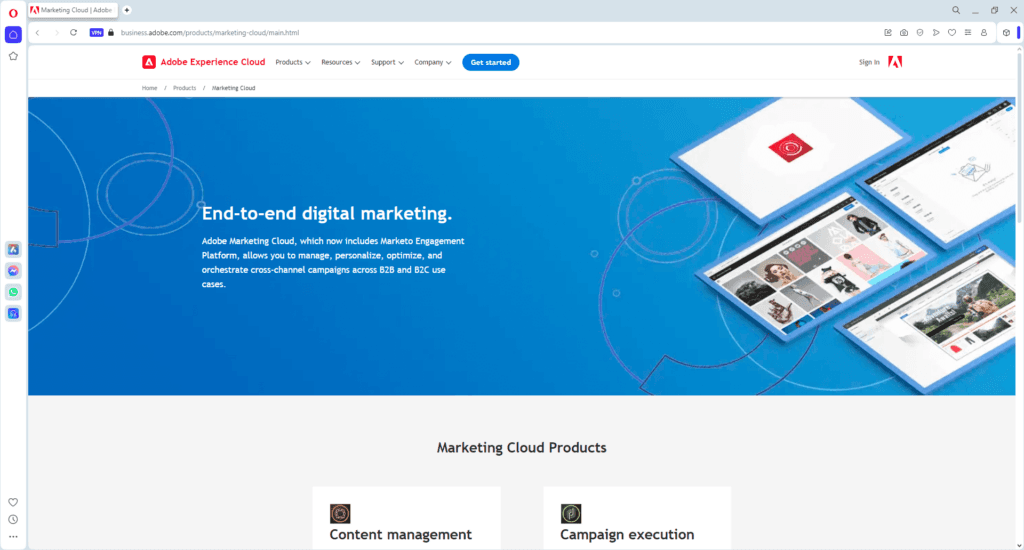Open sidebar setup three-dots menu

[13, 537]
